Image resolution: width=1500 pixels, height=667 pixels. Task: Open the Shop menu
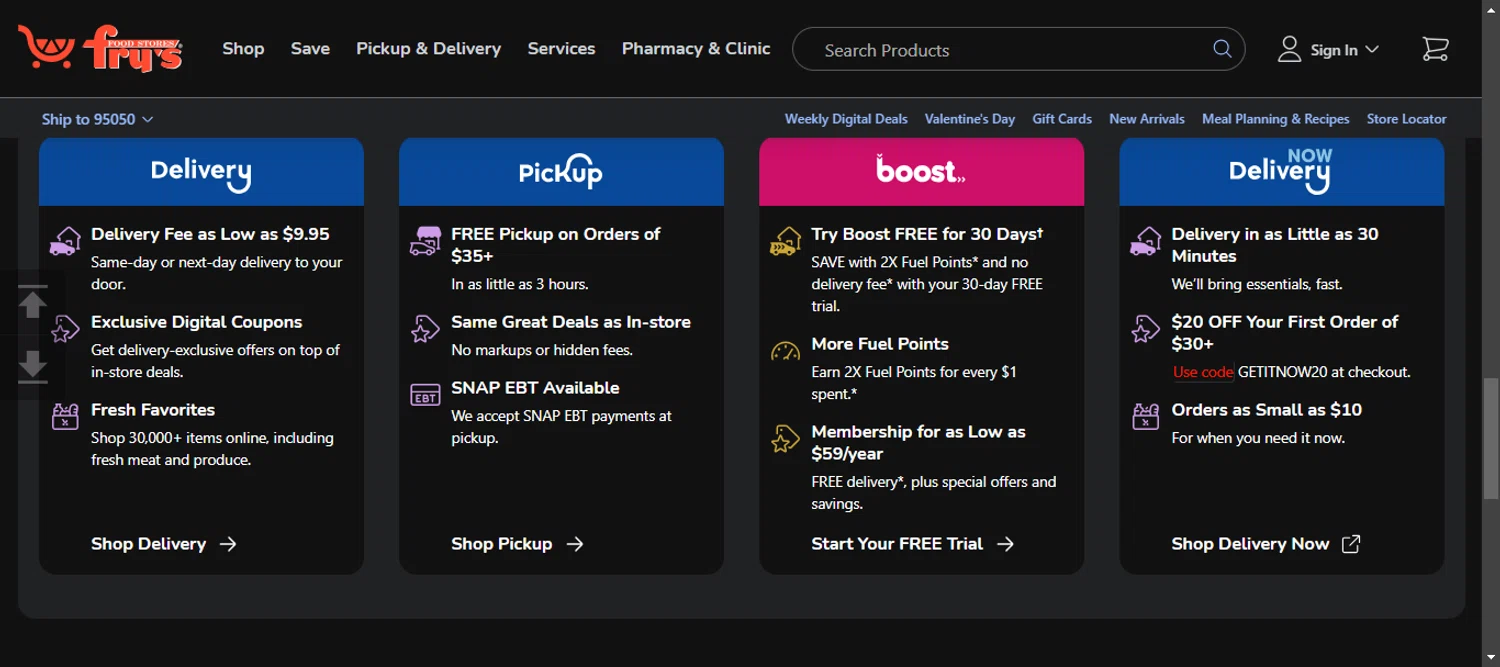243,48
